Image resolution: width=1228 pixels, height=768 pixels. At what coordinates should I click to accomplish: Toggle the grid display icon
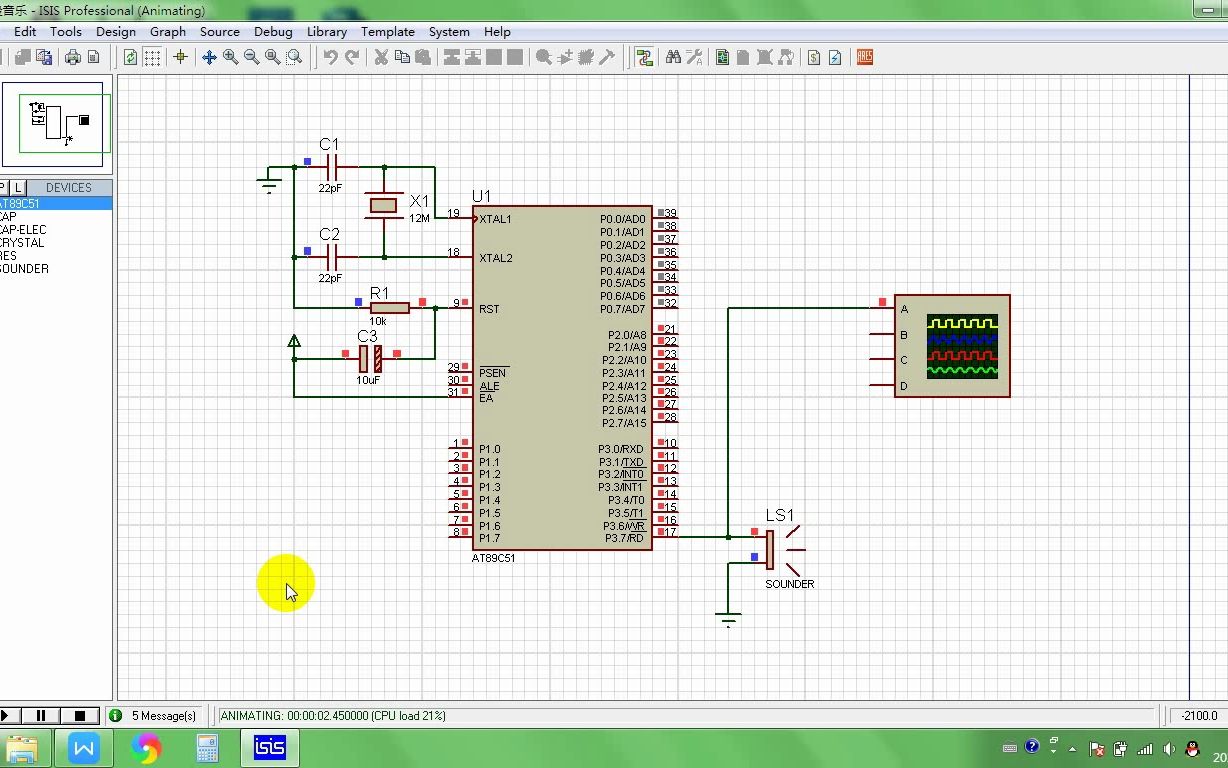[152, 58]
